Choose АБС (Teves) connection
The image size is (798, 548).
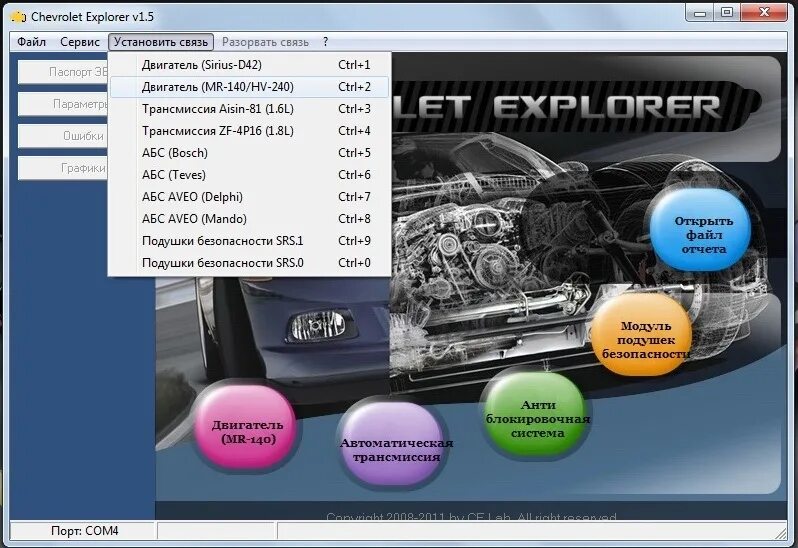point(249,175)
